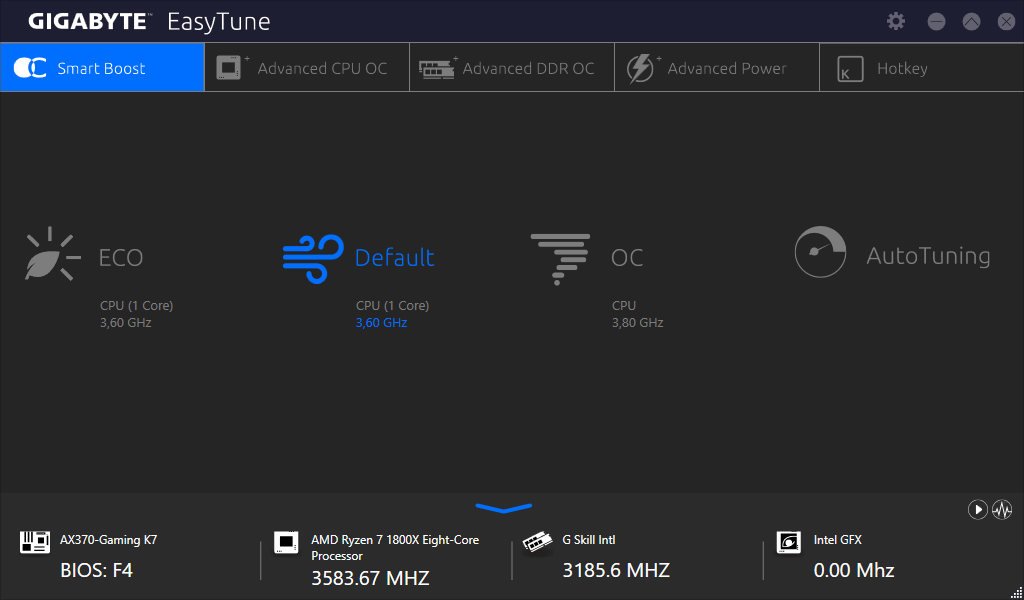
Task: Minimize the EasyTune window
Action: tap(936, 21)
